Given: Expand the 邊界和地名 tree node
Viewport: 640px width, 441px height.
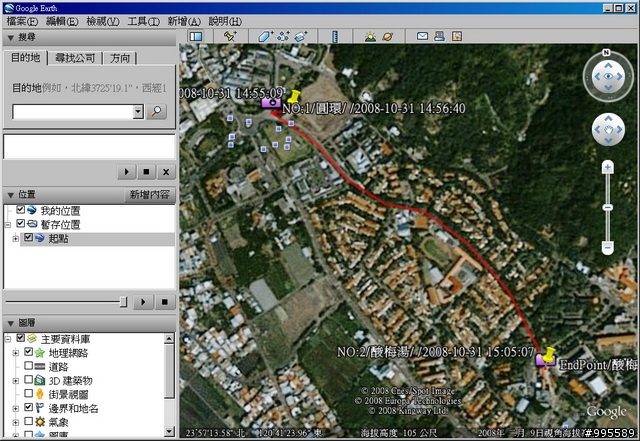Looking at the screenshot, I should tap(16, 408).
